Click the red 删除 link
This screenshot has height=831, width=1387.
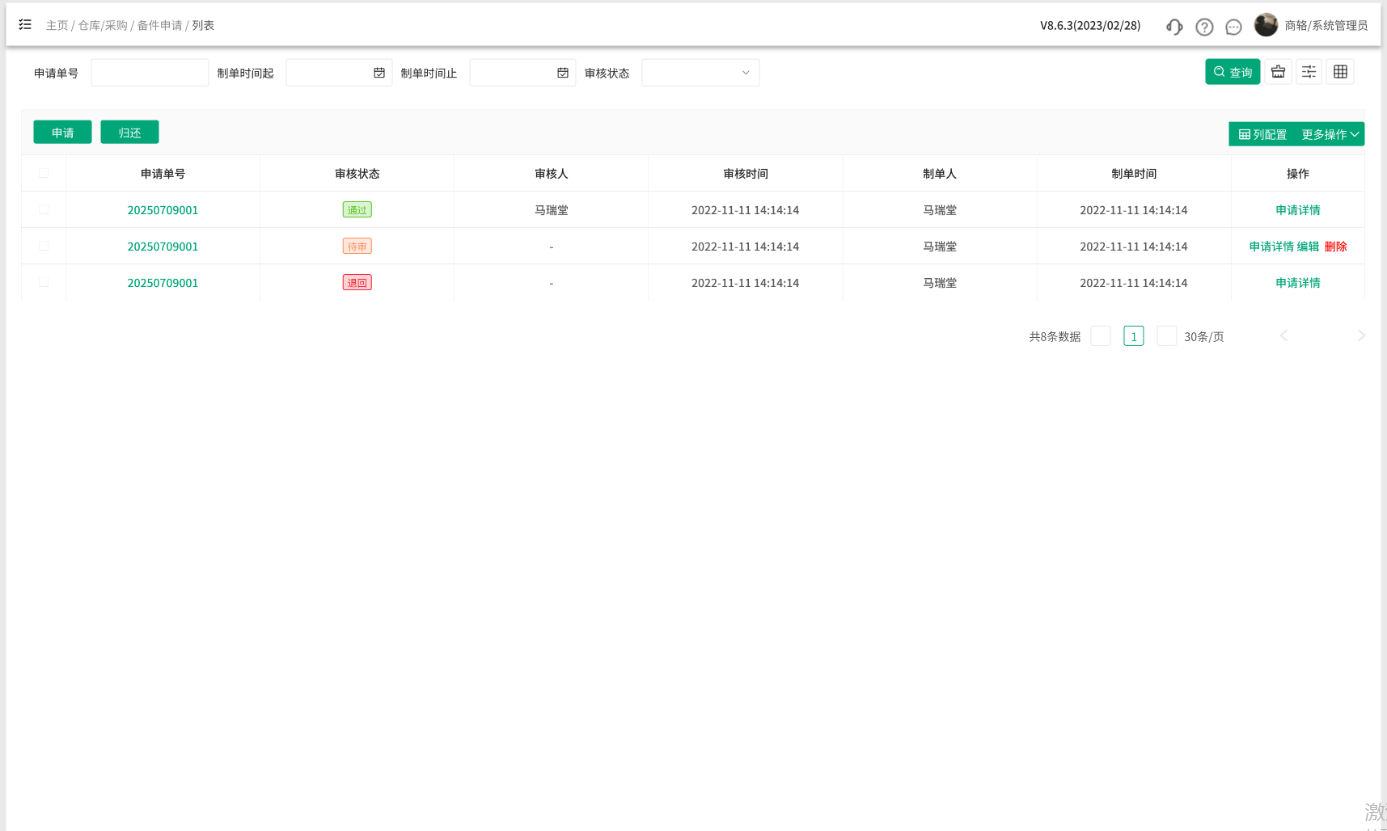point(1335,246)
